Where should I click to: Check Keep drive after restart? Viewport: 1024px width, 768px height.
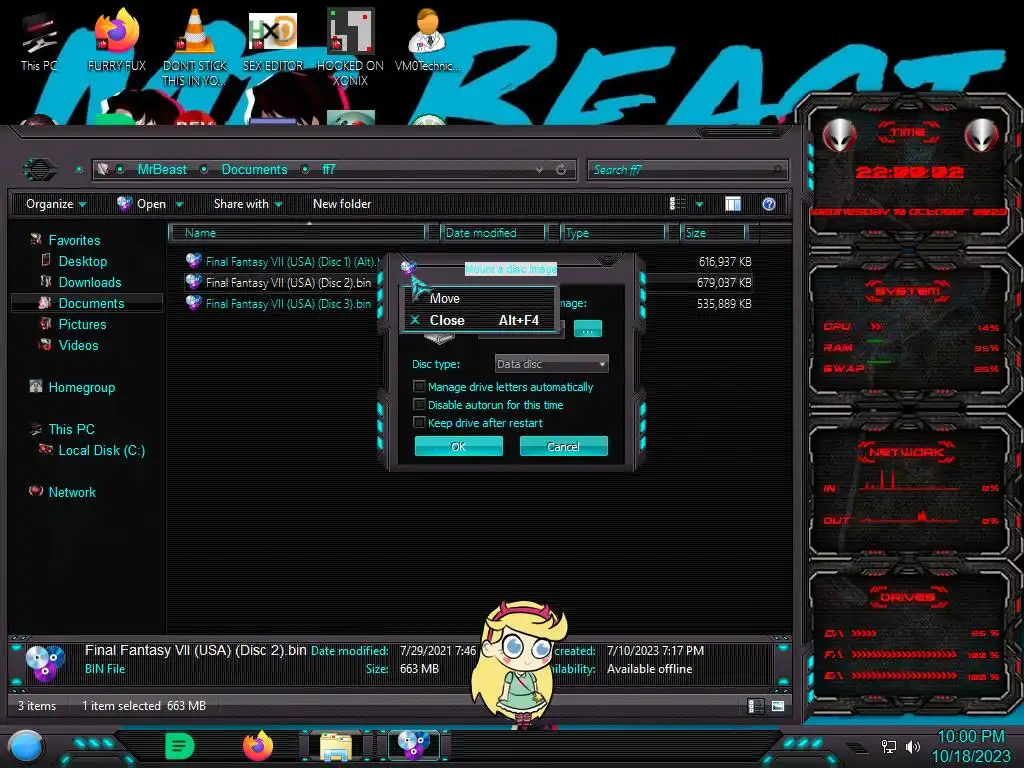pos(419,423)
